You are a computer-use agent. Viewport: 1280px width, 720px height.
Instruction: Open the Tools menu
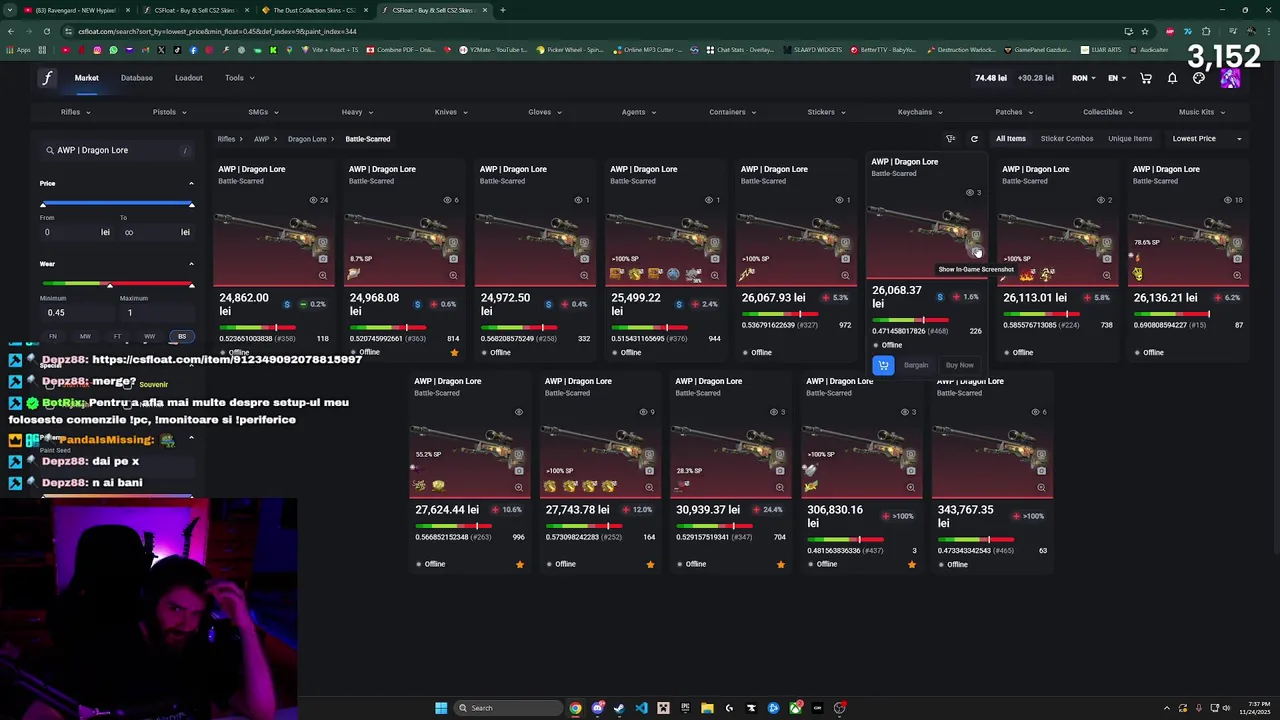tap(239, 78)
